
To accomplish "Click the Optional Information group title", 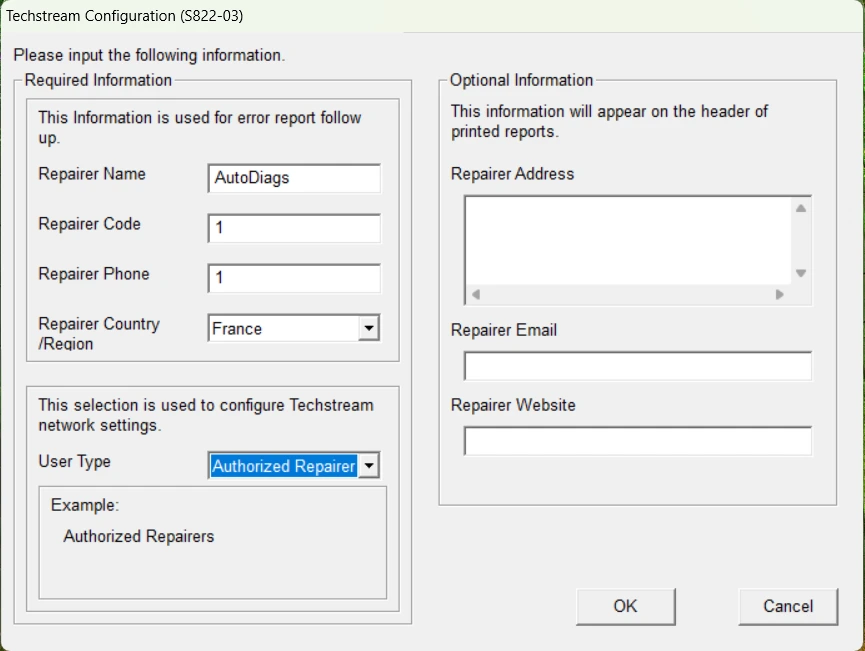I will [521, 80].
